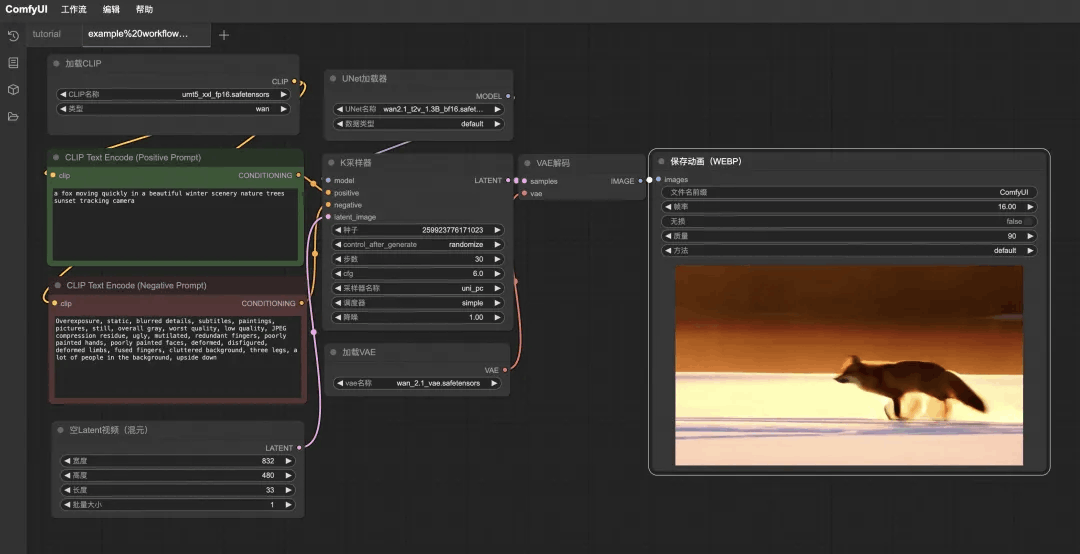Collapse the K采样器 node via its dot
The height and width of the screenshot is (554, 1080).
[x=331, y=163]
